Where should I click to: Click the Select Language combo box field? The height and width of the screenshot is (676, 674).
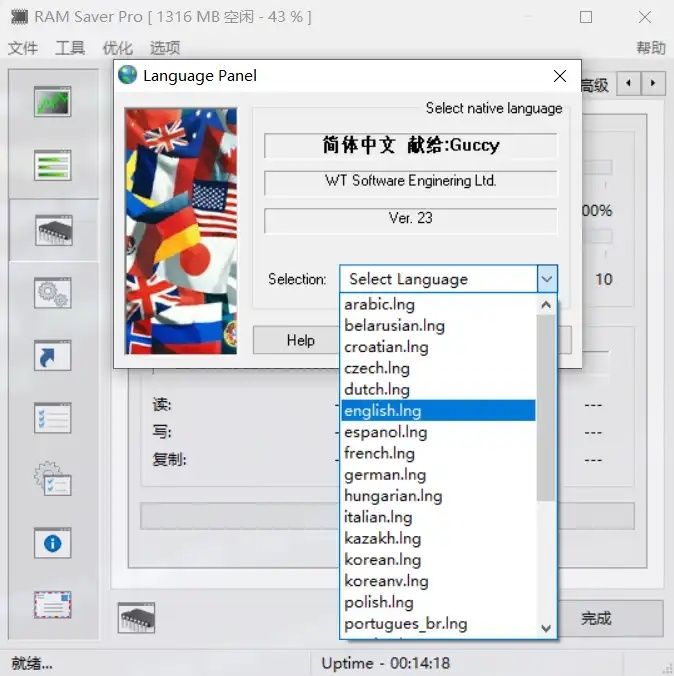439,279
